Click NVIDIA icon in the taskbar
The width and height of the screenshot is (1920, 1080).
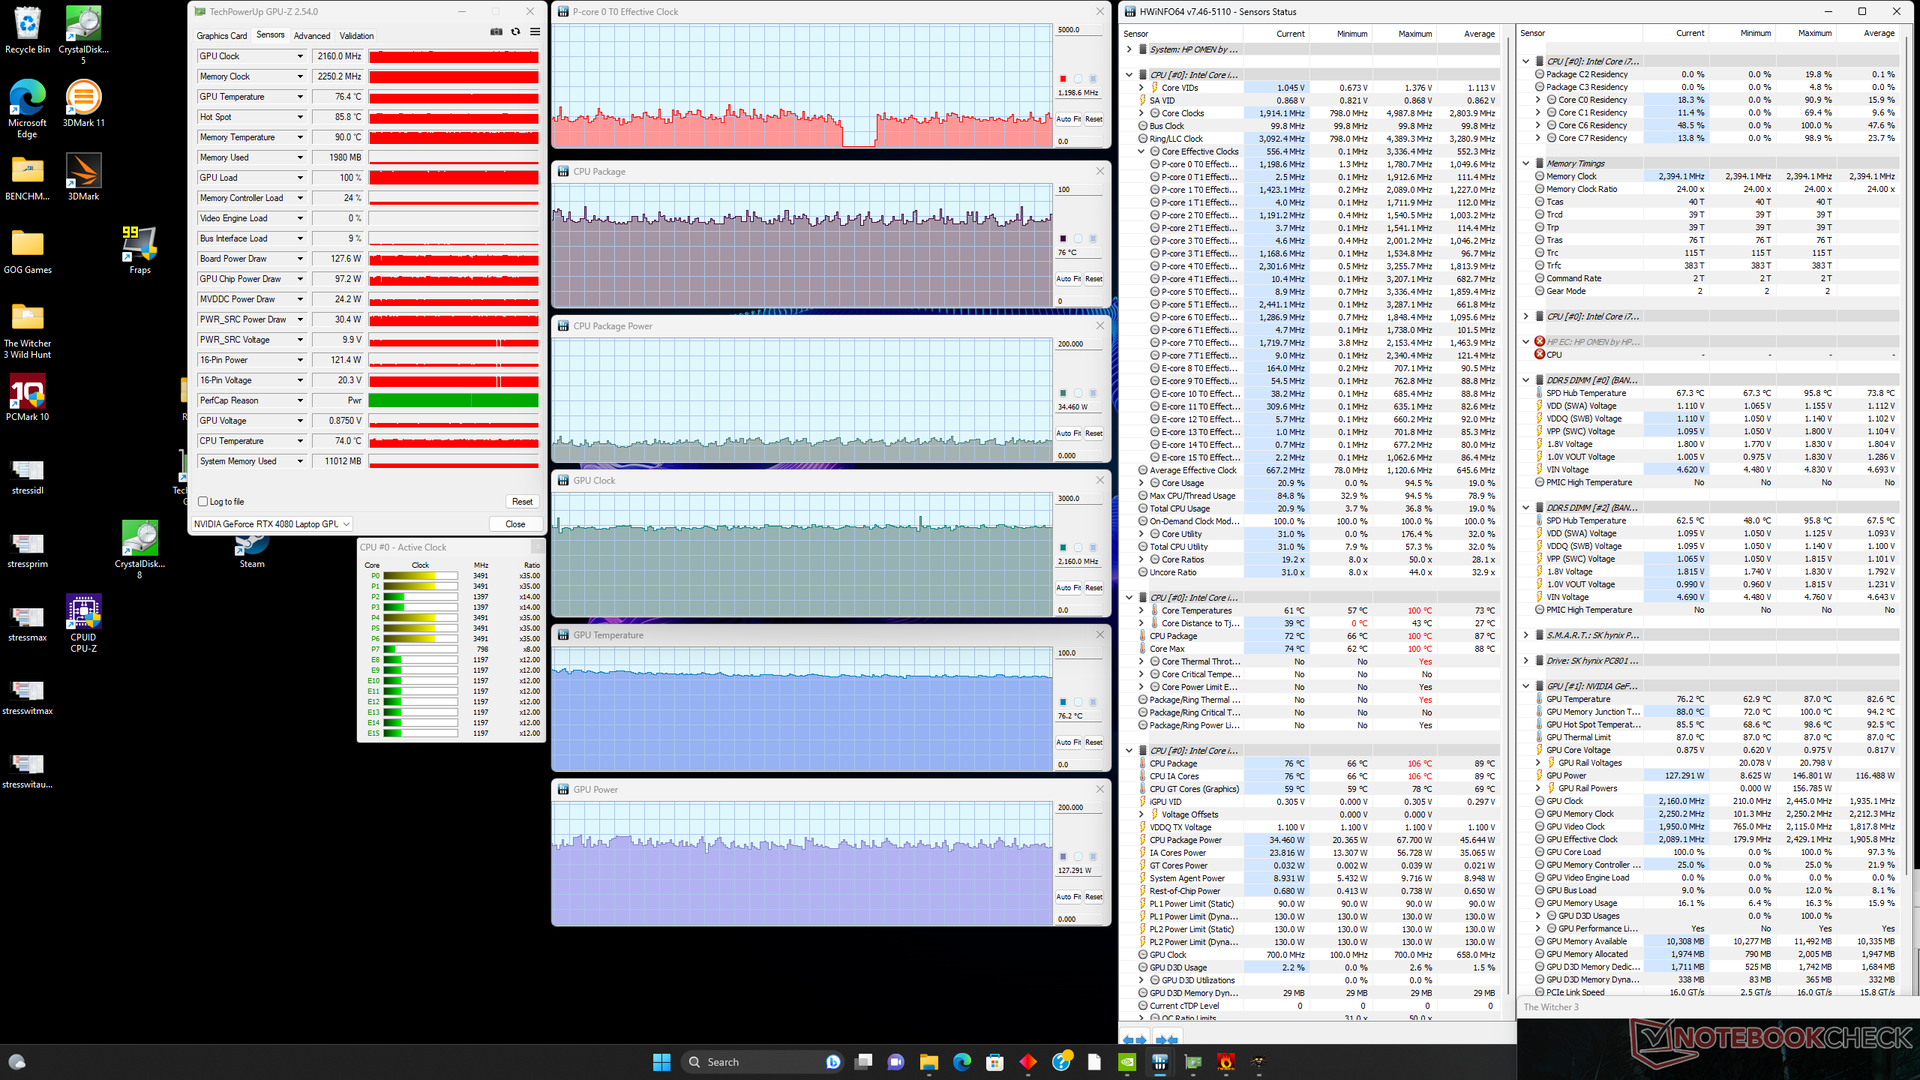coord(1127,1062)
